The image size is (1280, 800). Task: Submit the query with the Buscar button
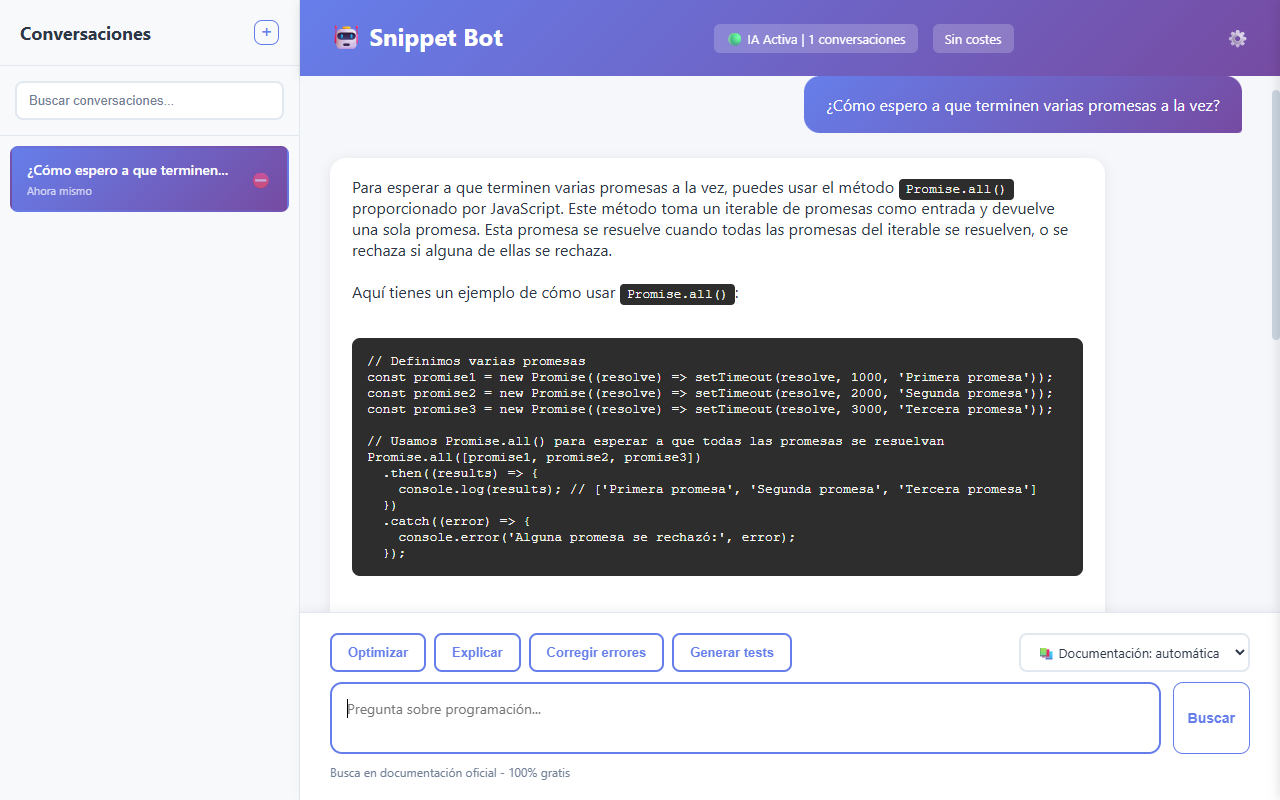1211,718
